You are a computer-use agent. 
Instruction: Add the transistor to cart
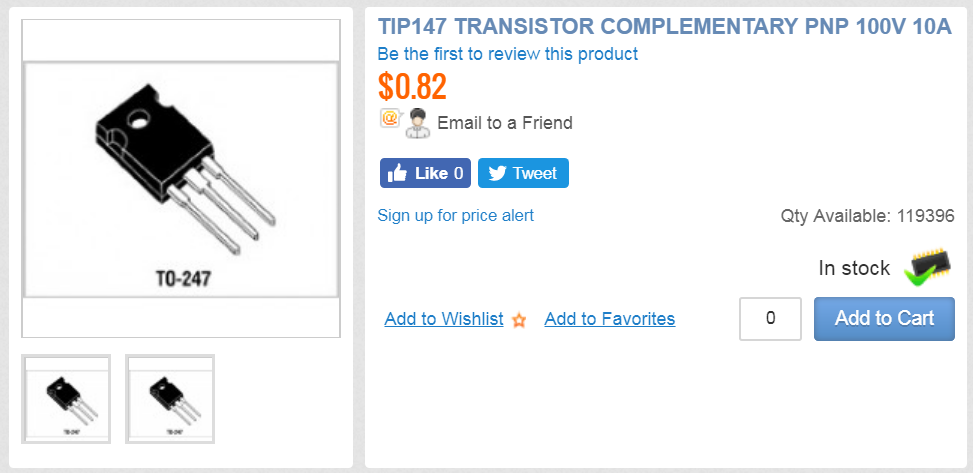tap(884, 318)
